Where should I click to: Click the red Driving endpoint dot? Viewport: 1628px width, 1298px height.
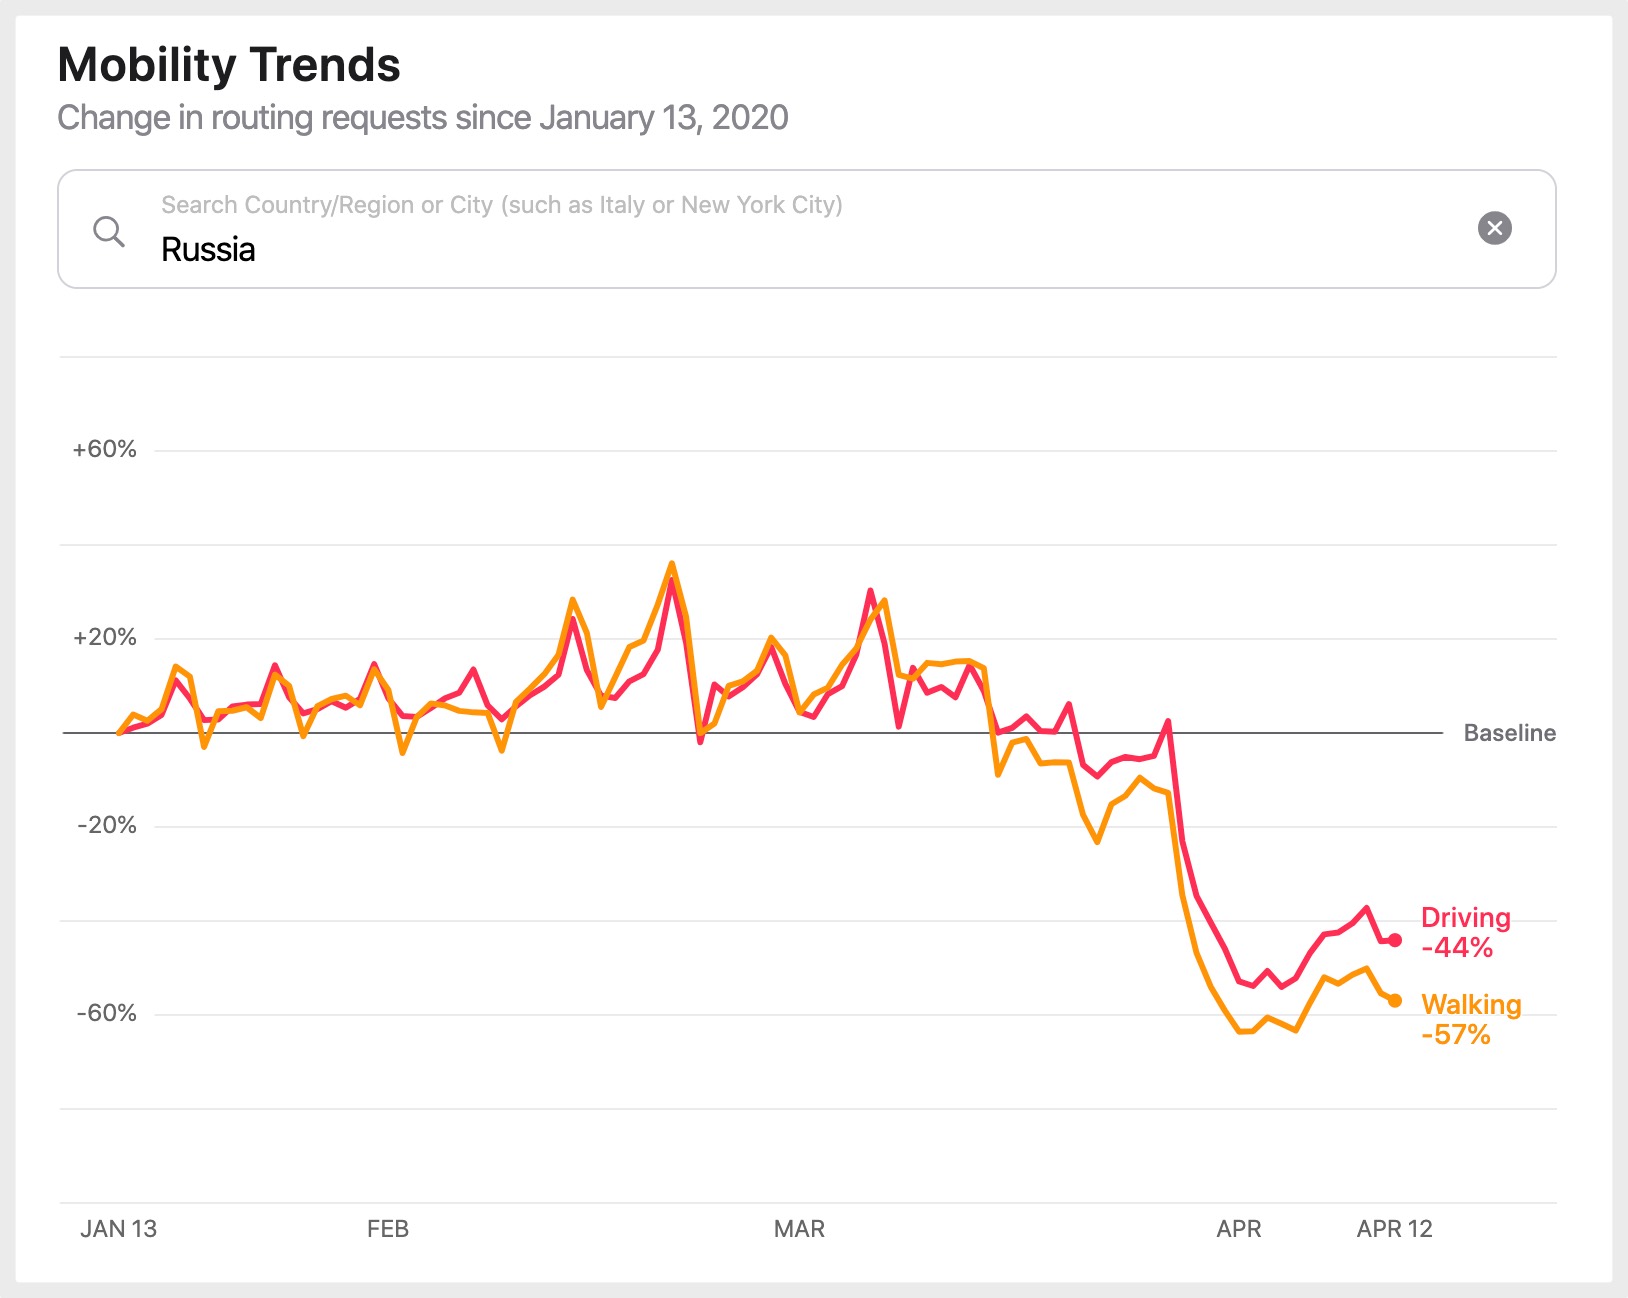coord(1395,940)
